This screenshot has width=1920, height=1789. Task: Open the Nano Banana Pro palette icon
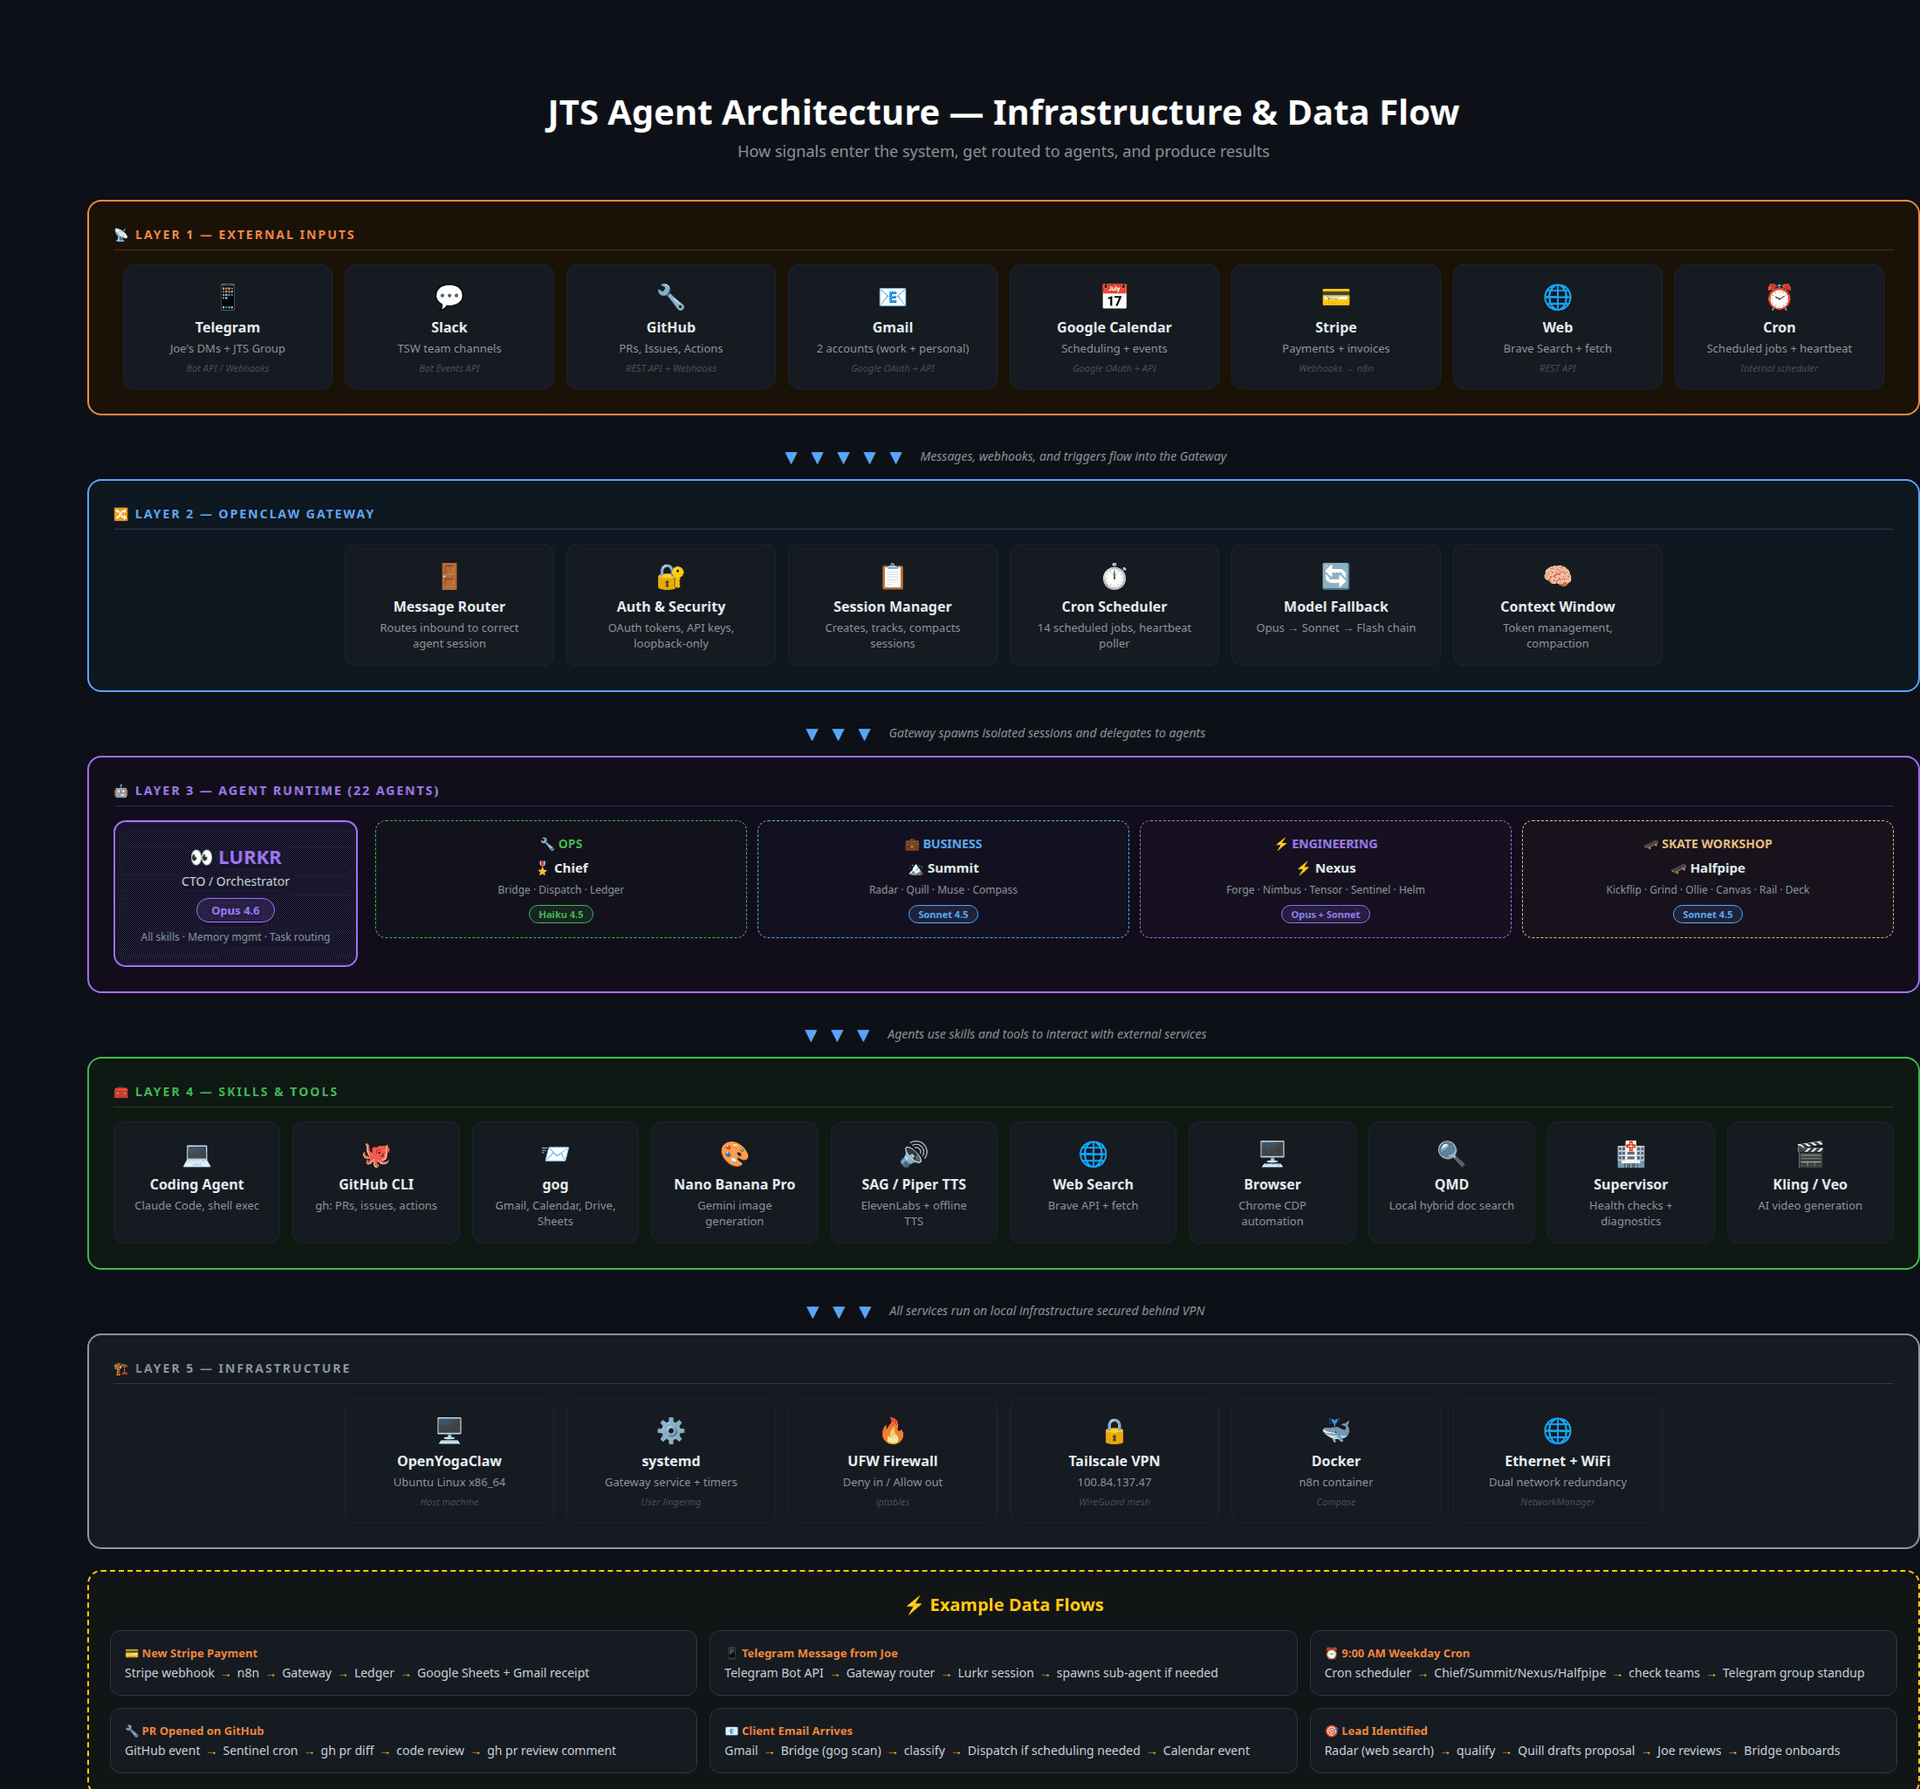(735, 1152)
